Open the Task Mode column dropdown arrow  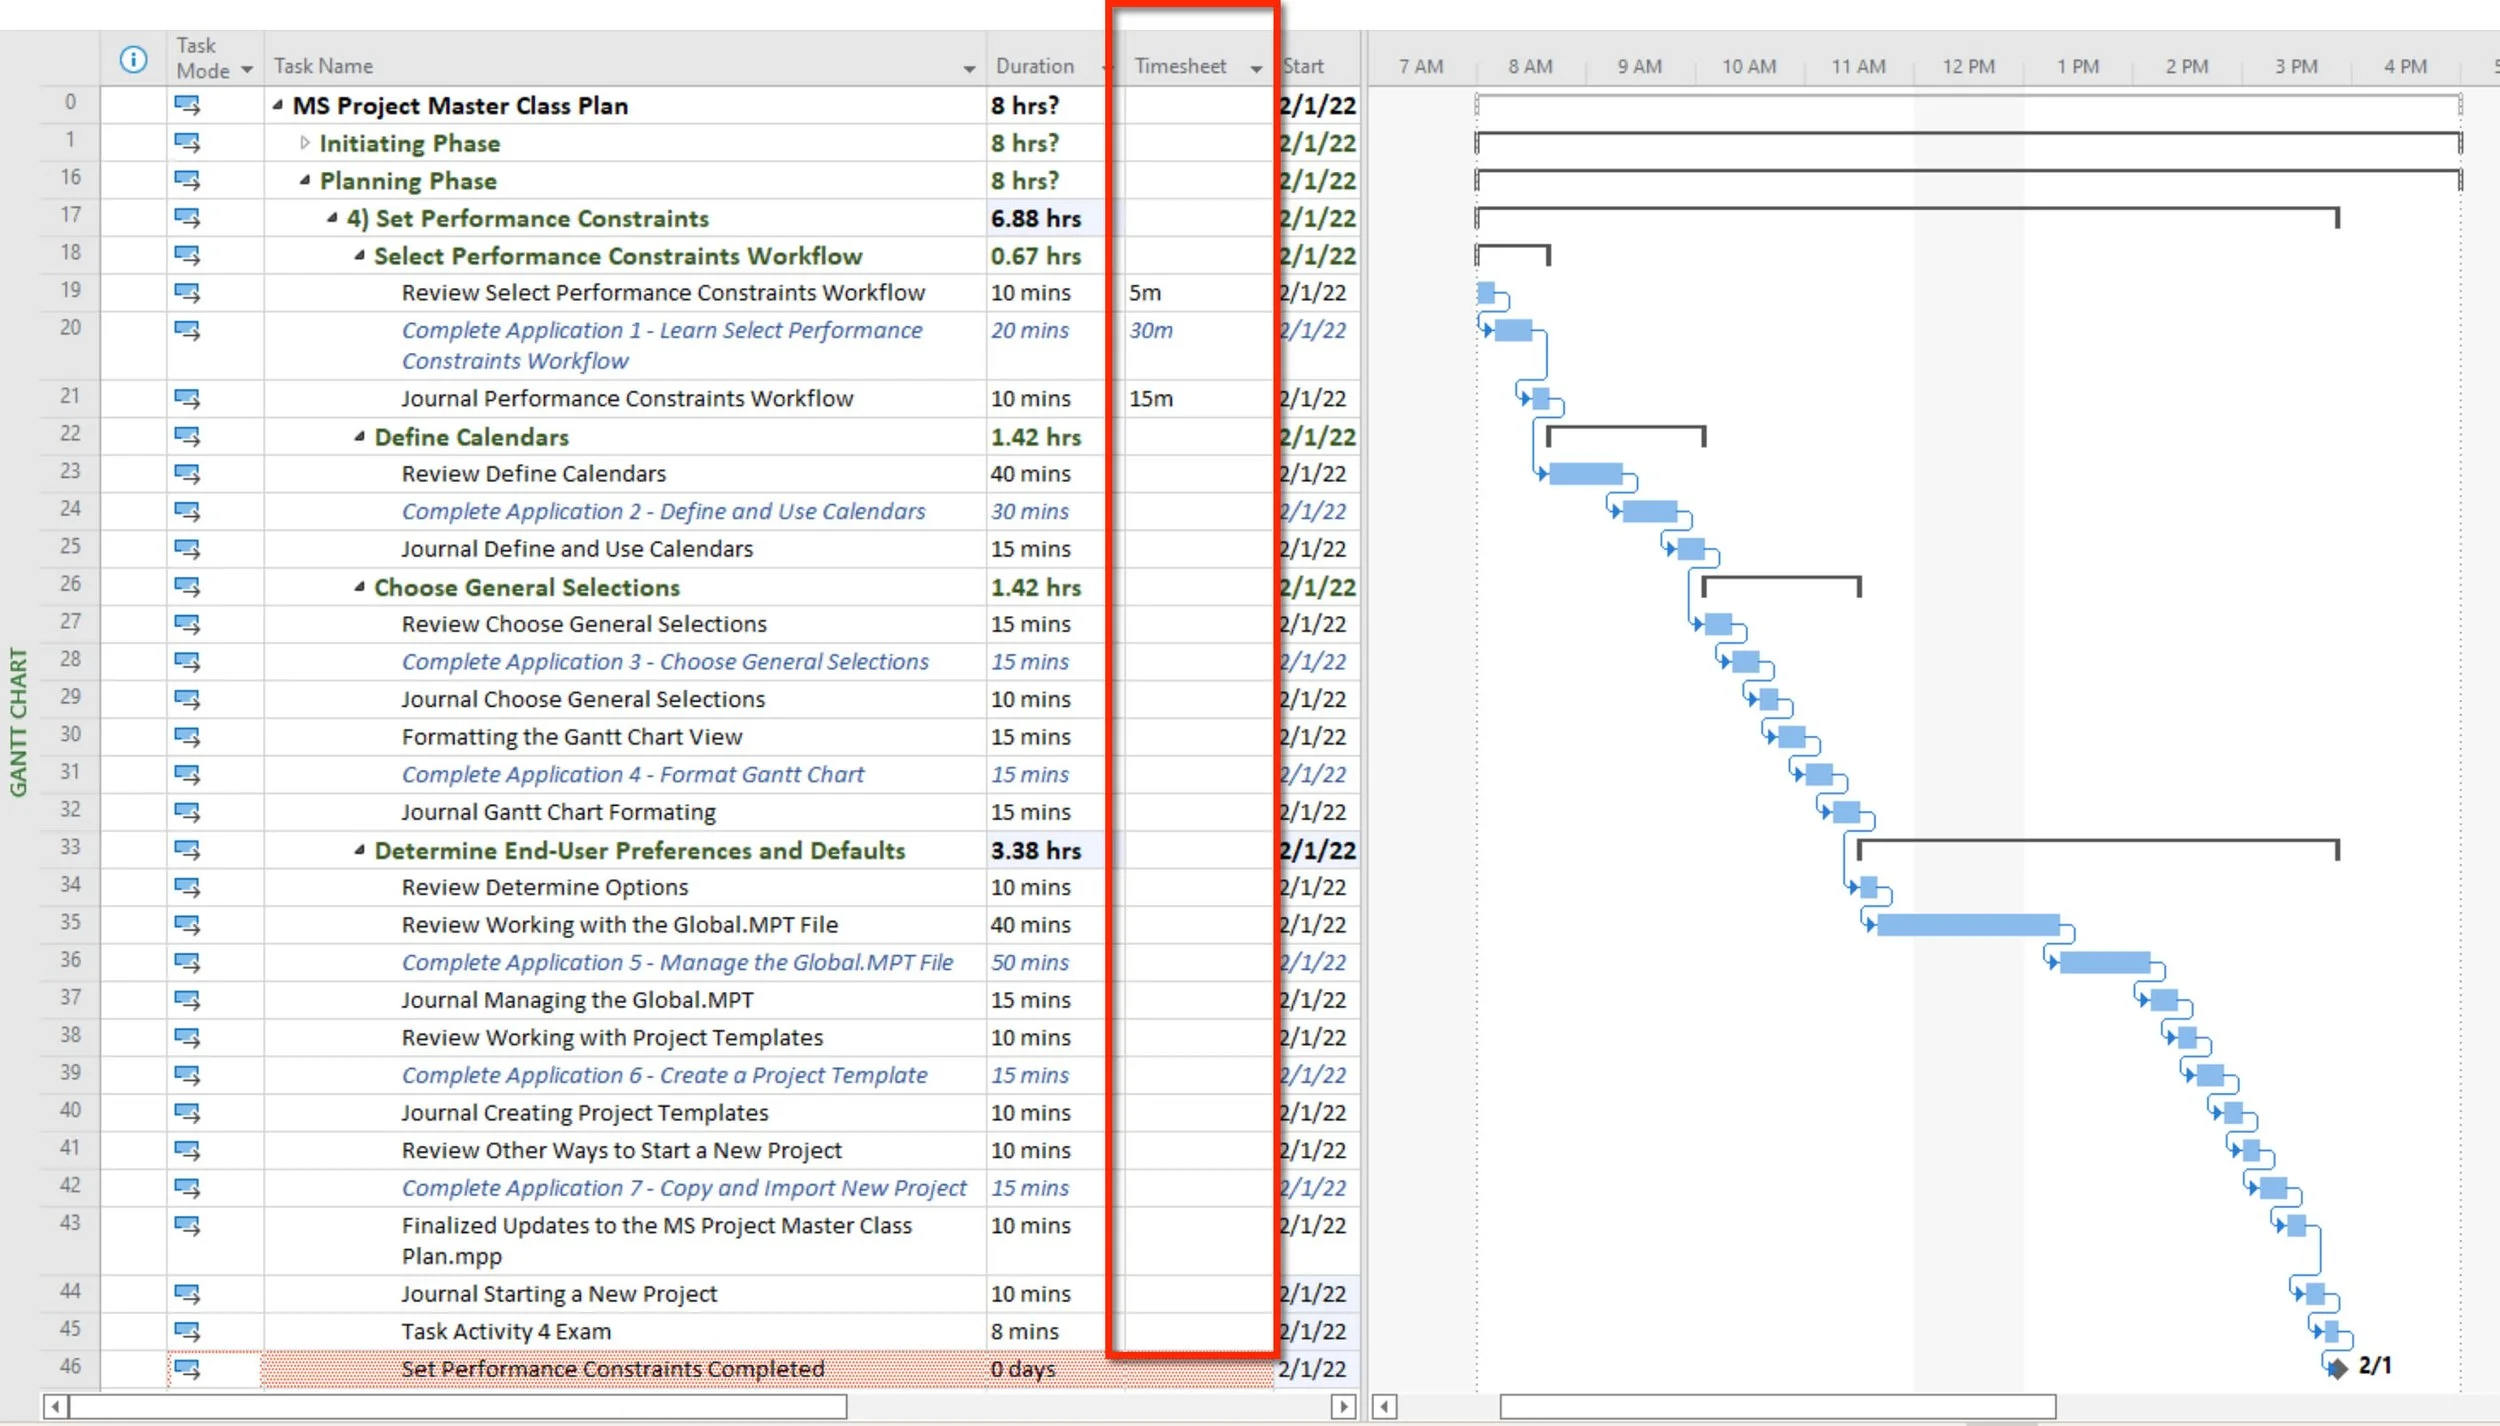pos(247,70)
